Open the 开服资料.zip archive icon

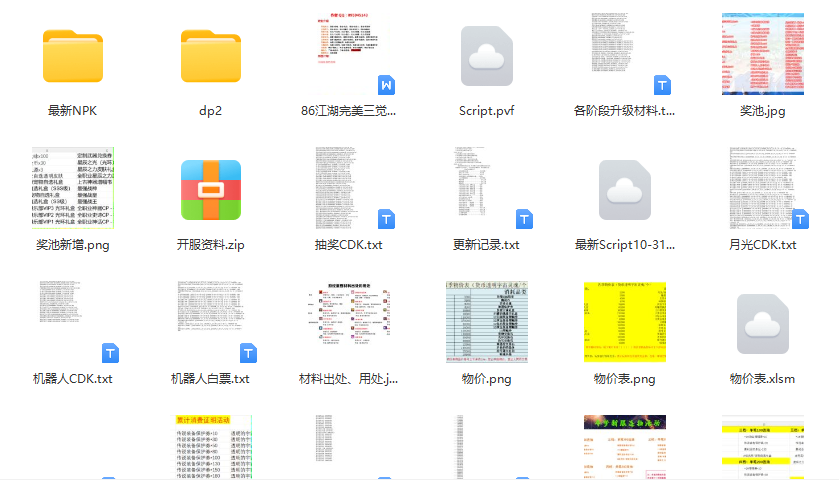(210, 190)
